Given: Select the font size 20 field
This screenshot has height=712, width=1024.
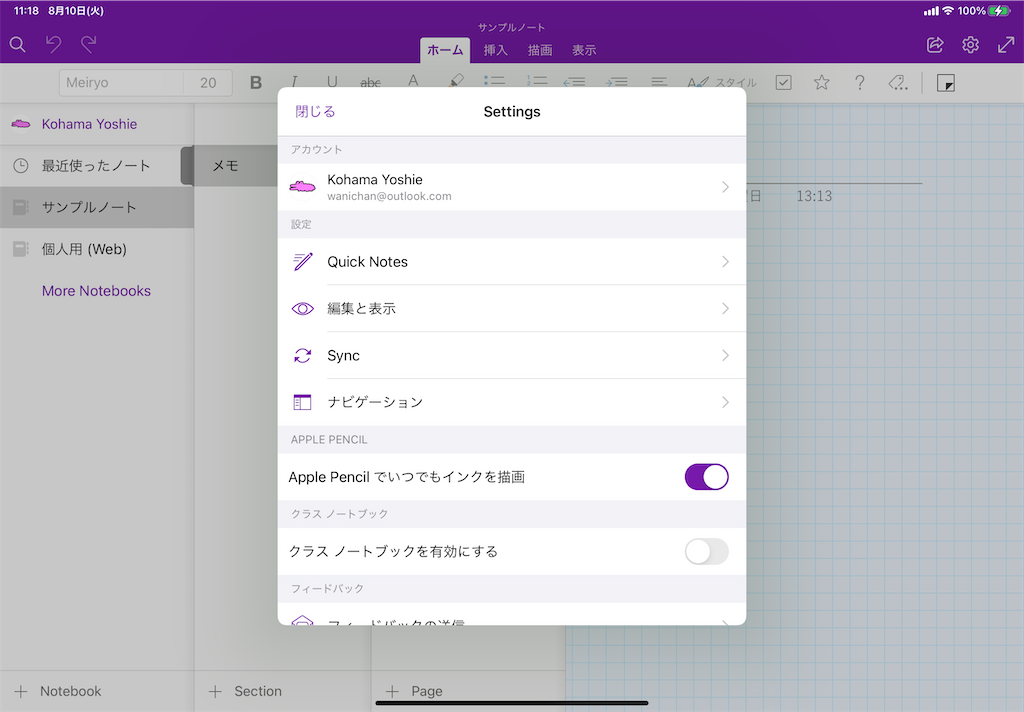Looking at the screenshot, I should pyautogui.click(x=208, y=83).
